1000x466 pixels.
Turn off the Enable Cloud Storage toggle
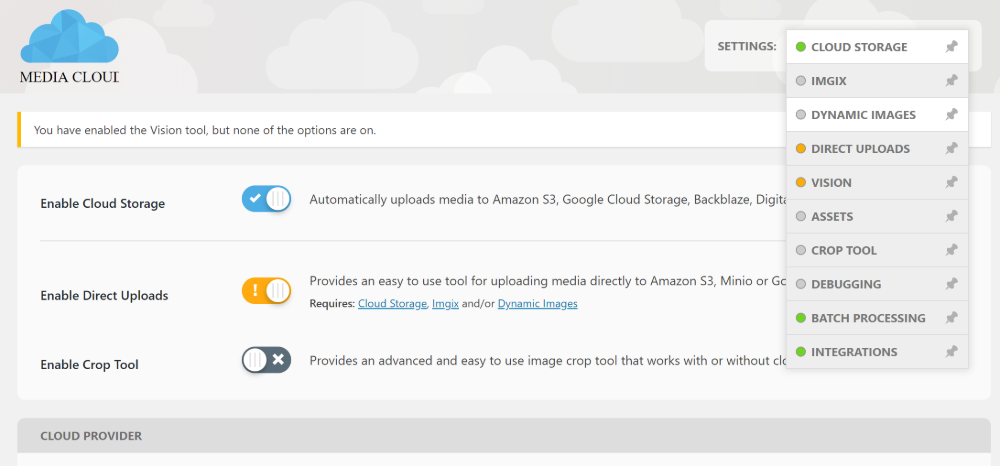(266, 199)
